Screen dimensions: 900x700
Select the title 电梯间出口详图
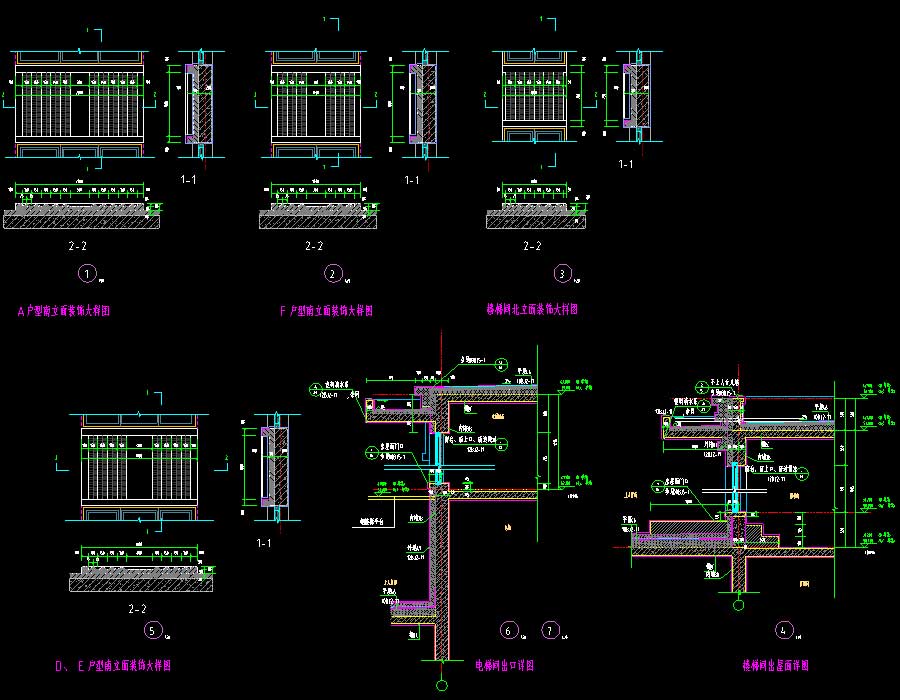[x=505, y=666]
